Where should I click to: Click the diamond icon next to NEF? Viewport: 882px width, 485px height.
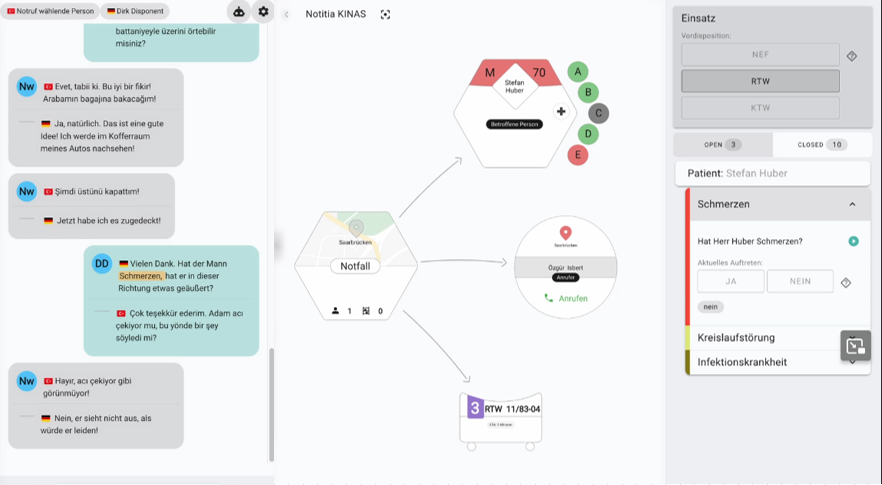coord(852,56)
